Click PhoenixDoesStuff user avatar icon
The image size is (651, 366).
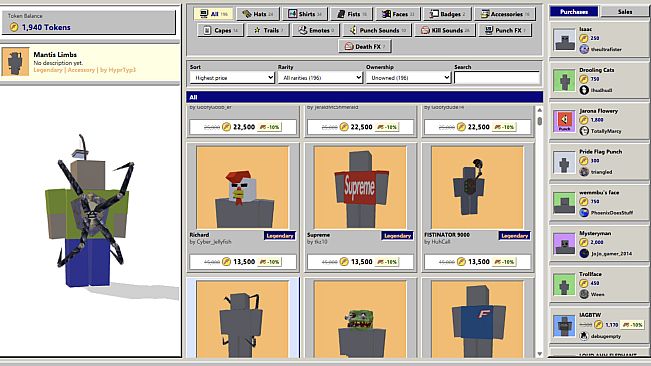click(584, 212)
